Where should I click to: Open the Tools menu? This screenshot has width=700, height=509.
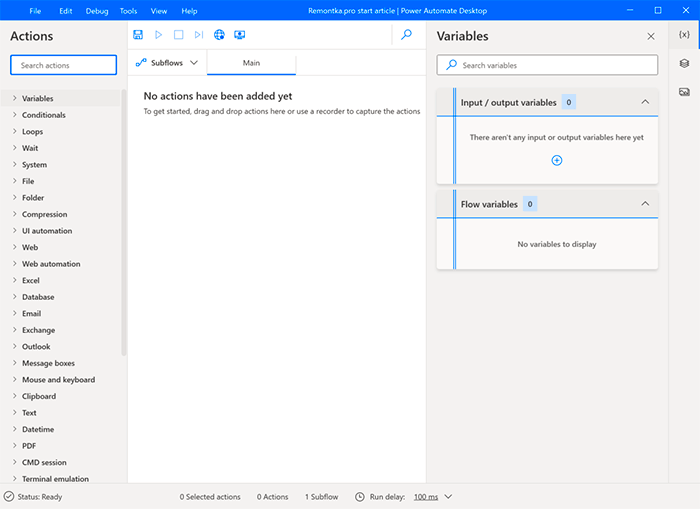[x=128, y=11]
